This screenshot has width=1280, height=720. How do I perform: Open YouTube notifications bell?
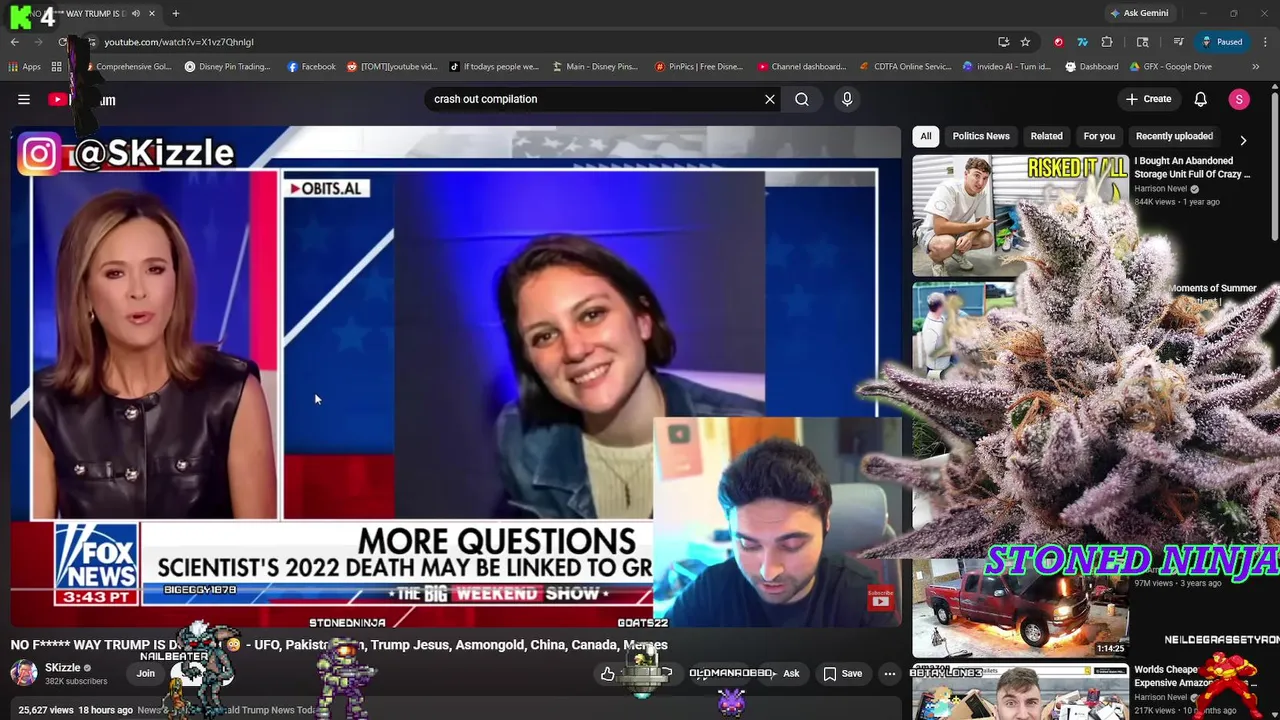(1200, 99)
